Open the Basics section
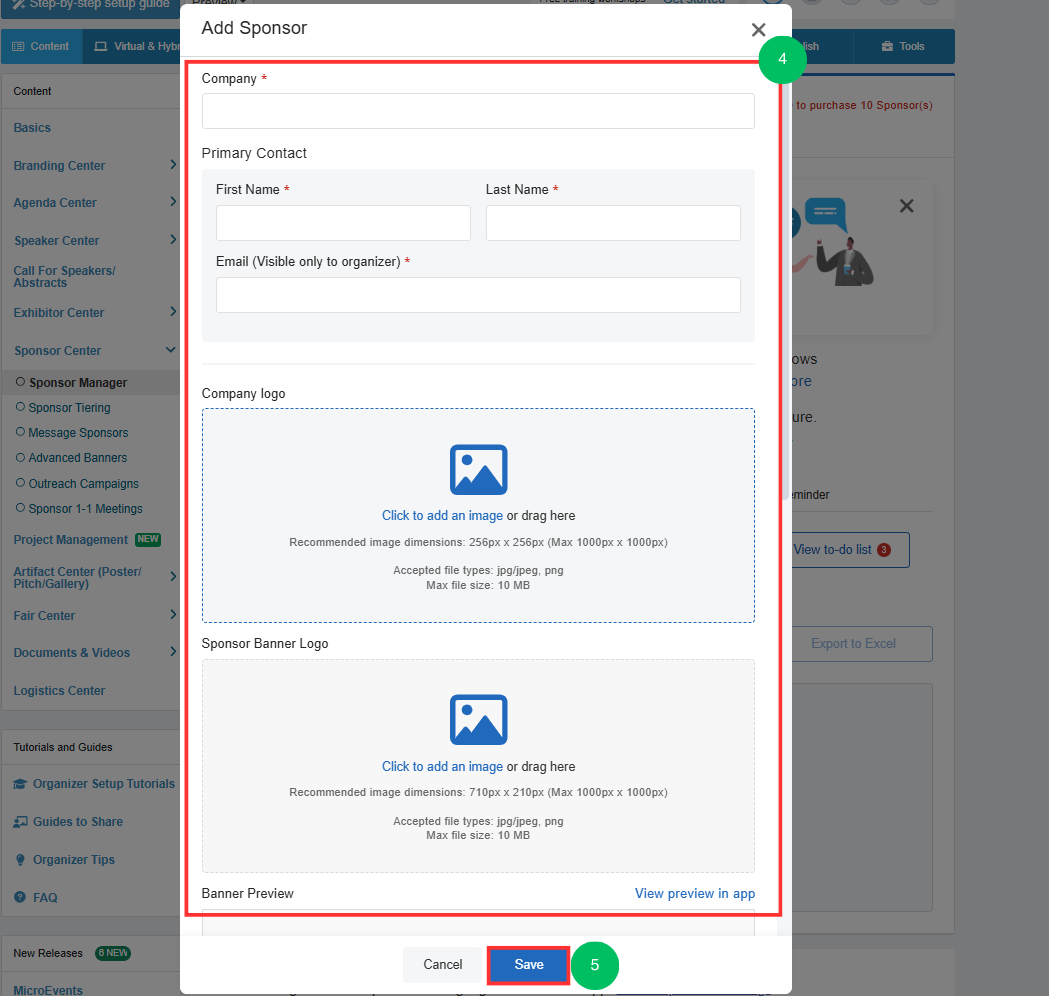This screenshot has height=996, width=1049. [x=32, y=128]
